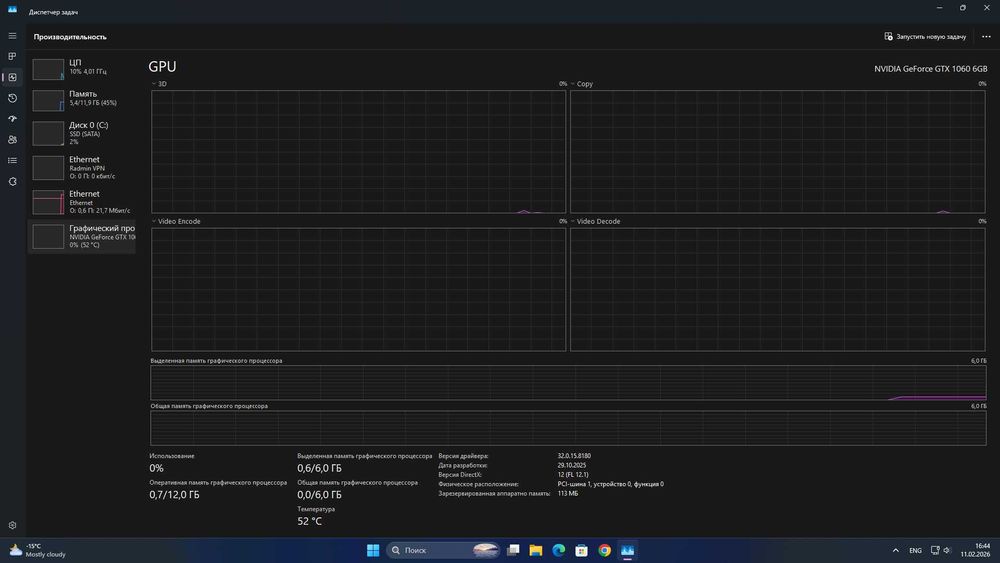Select the Память performance item
The image size is (1000, 563).
pos(82,99)
